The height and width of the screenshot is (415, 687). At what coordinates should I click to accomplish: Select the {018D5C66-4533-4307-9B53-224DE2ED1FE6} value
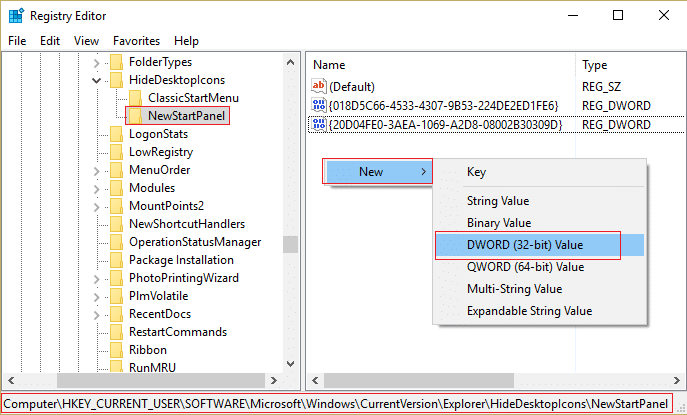point(443,106)
